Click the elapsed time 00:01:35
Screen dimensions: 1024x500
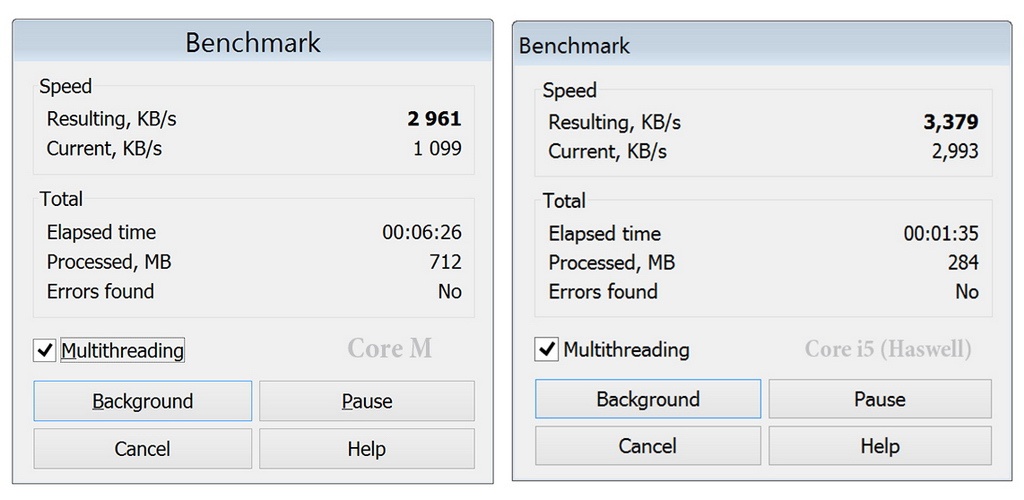point(940,234)
